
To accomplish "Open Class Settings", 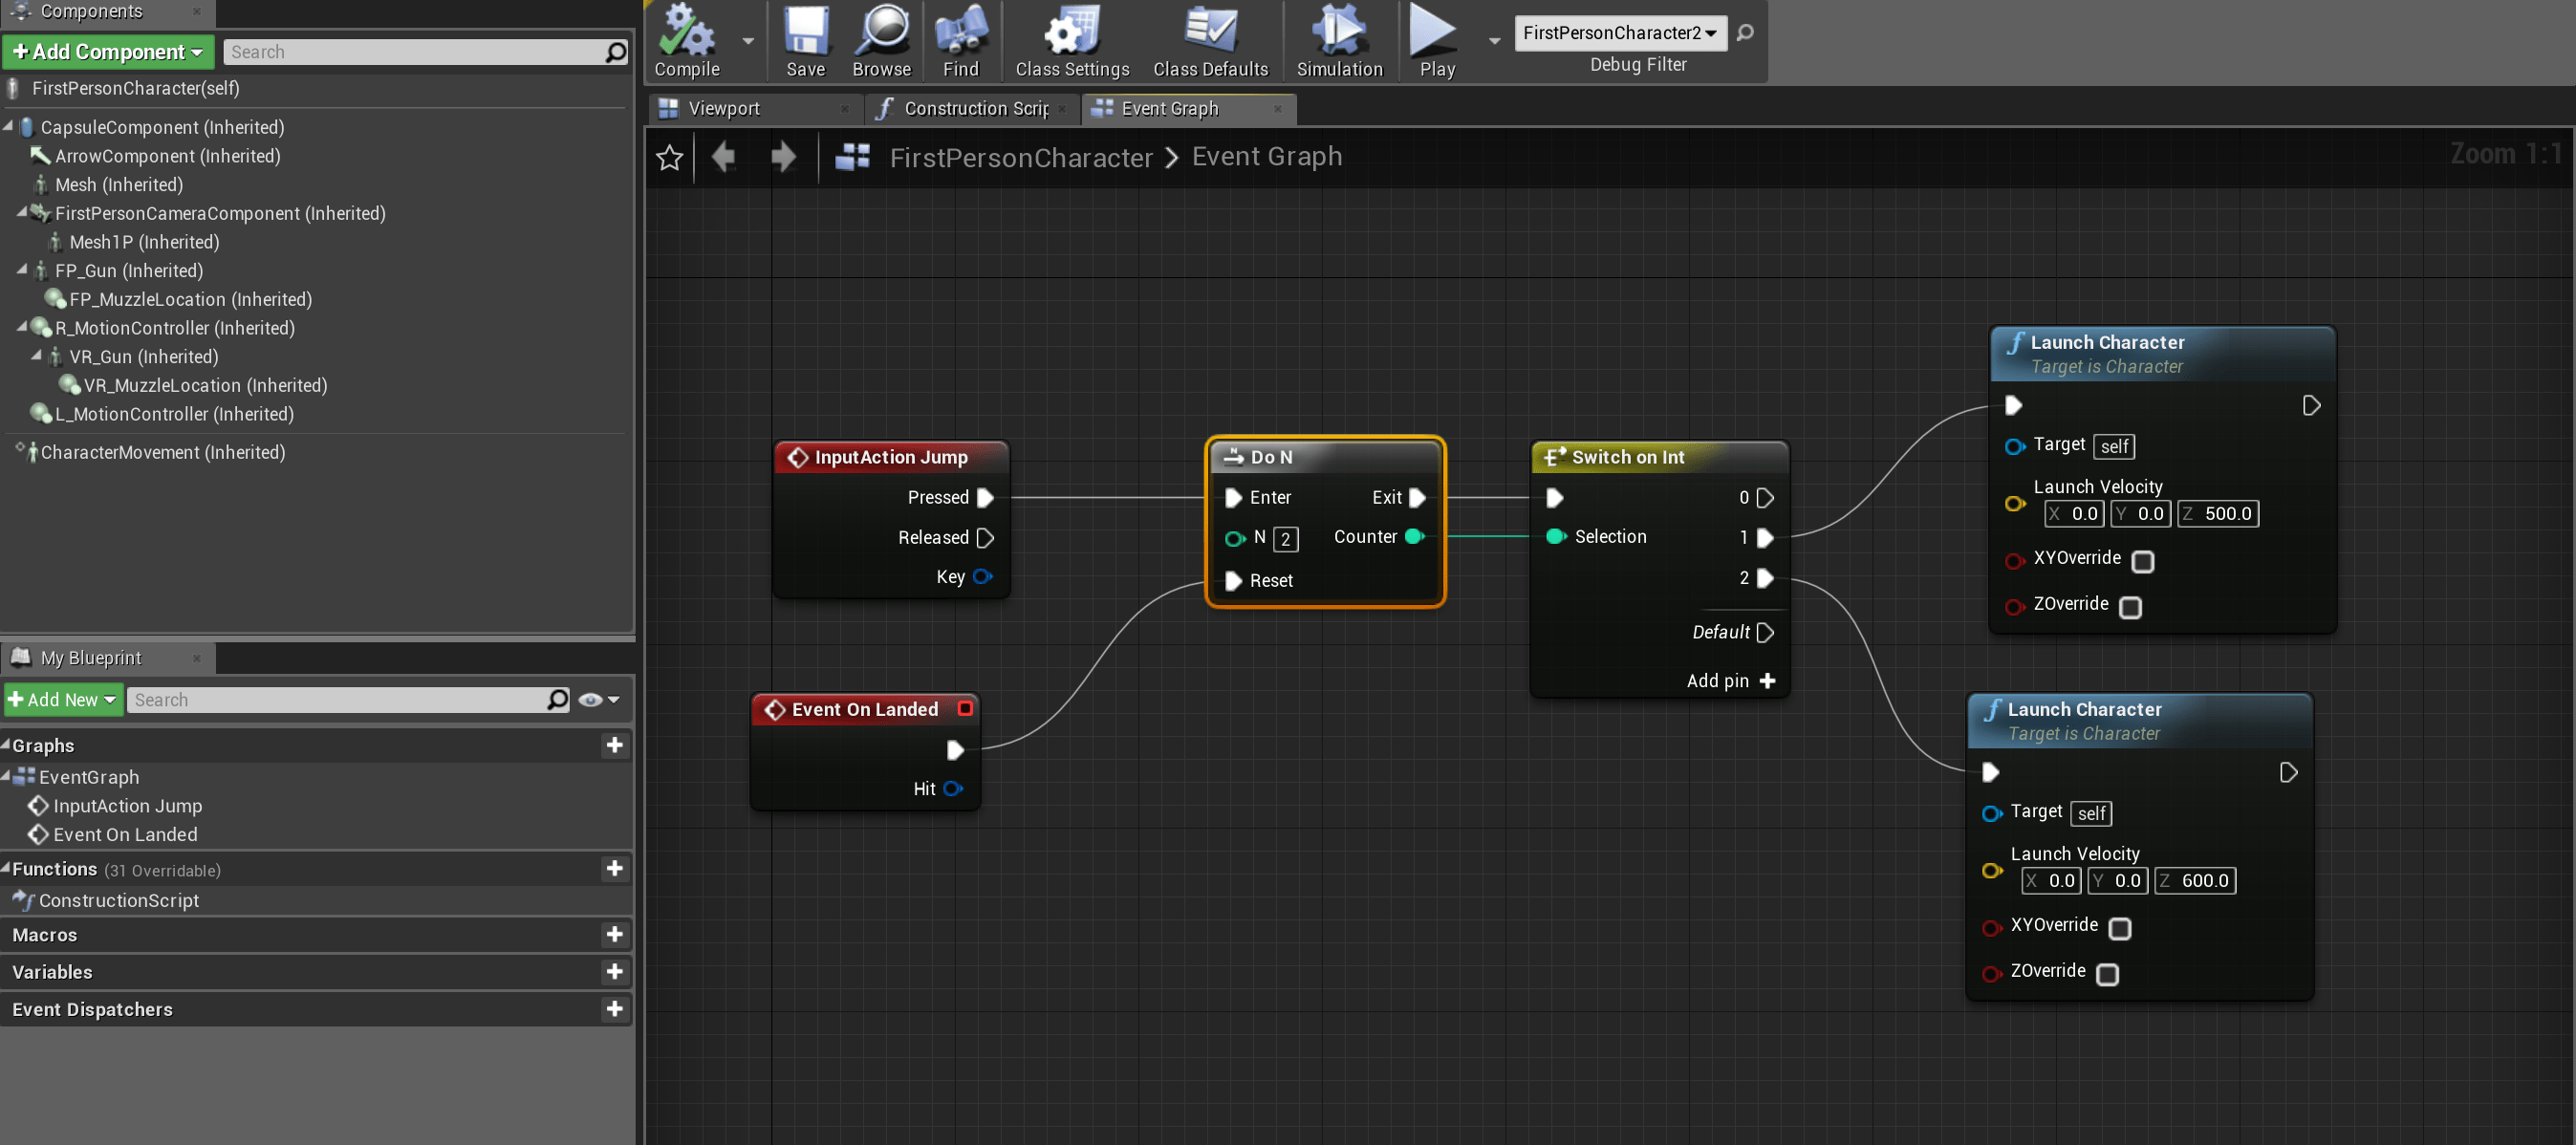I will [1071, 40].
